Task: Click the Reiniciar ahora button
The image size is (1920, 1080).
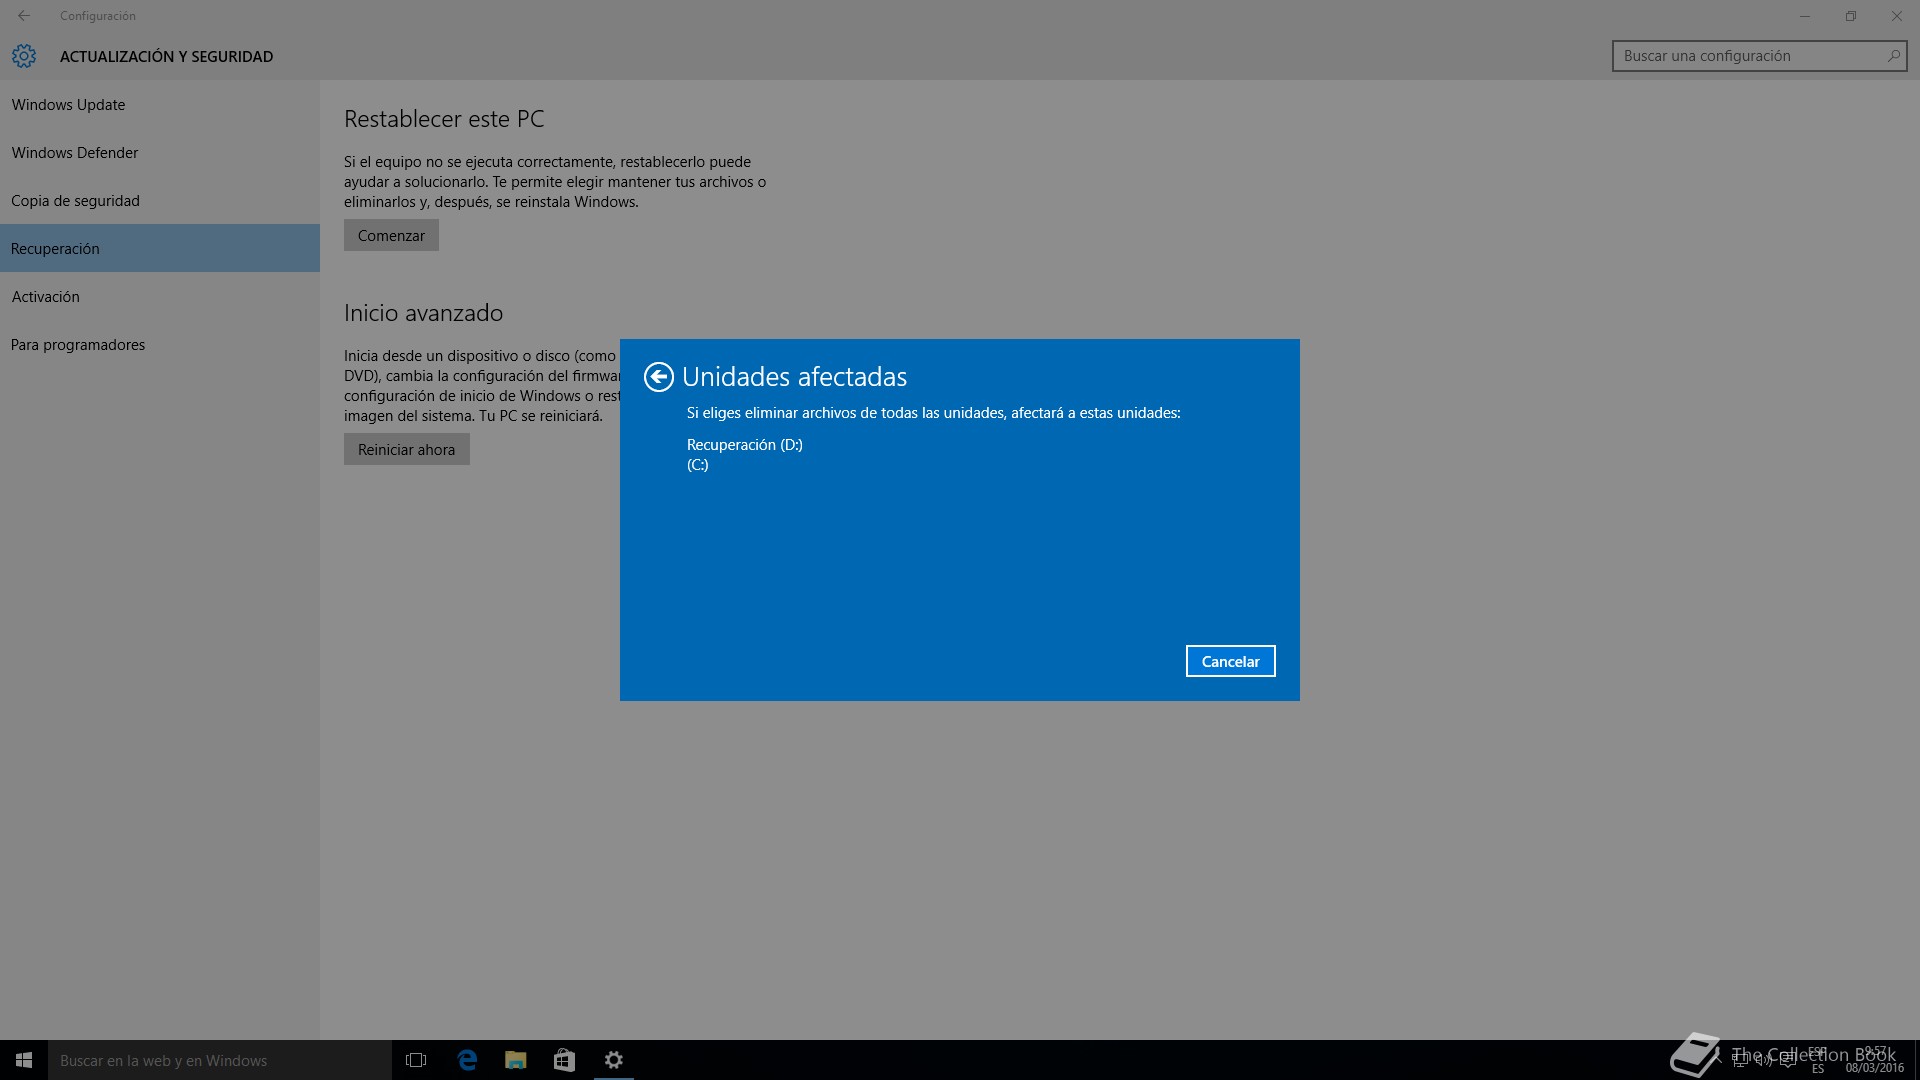Action: 406,449
